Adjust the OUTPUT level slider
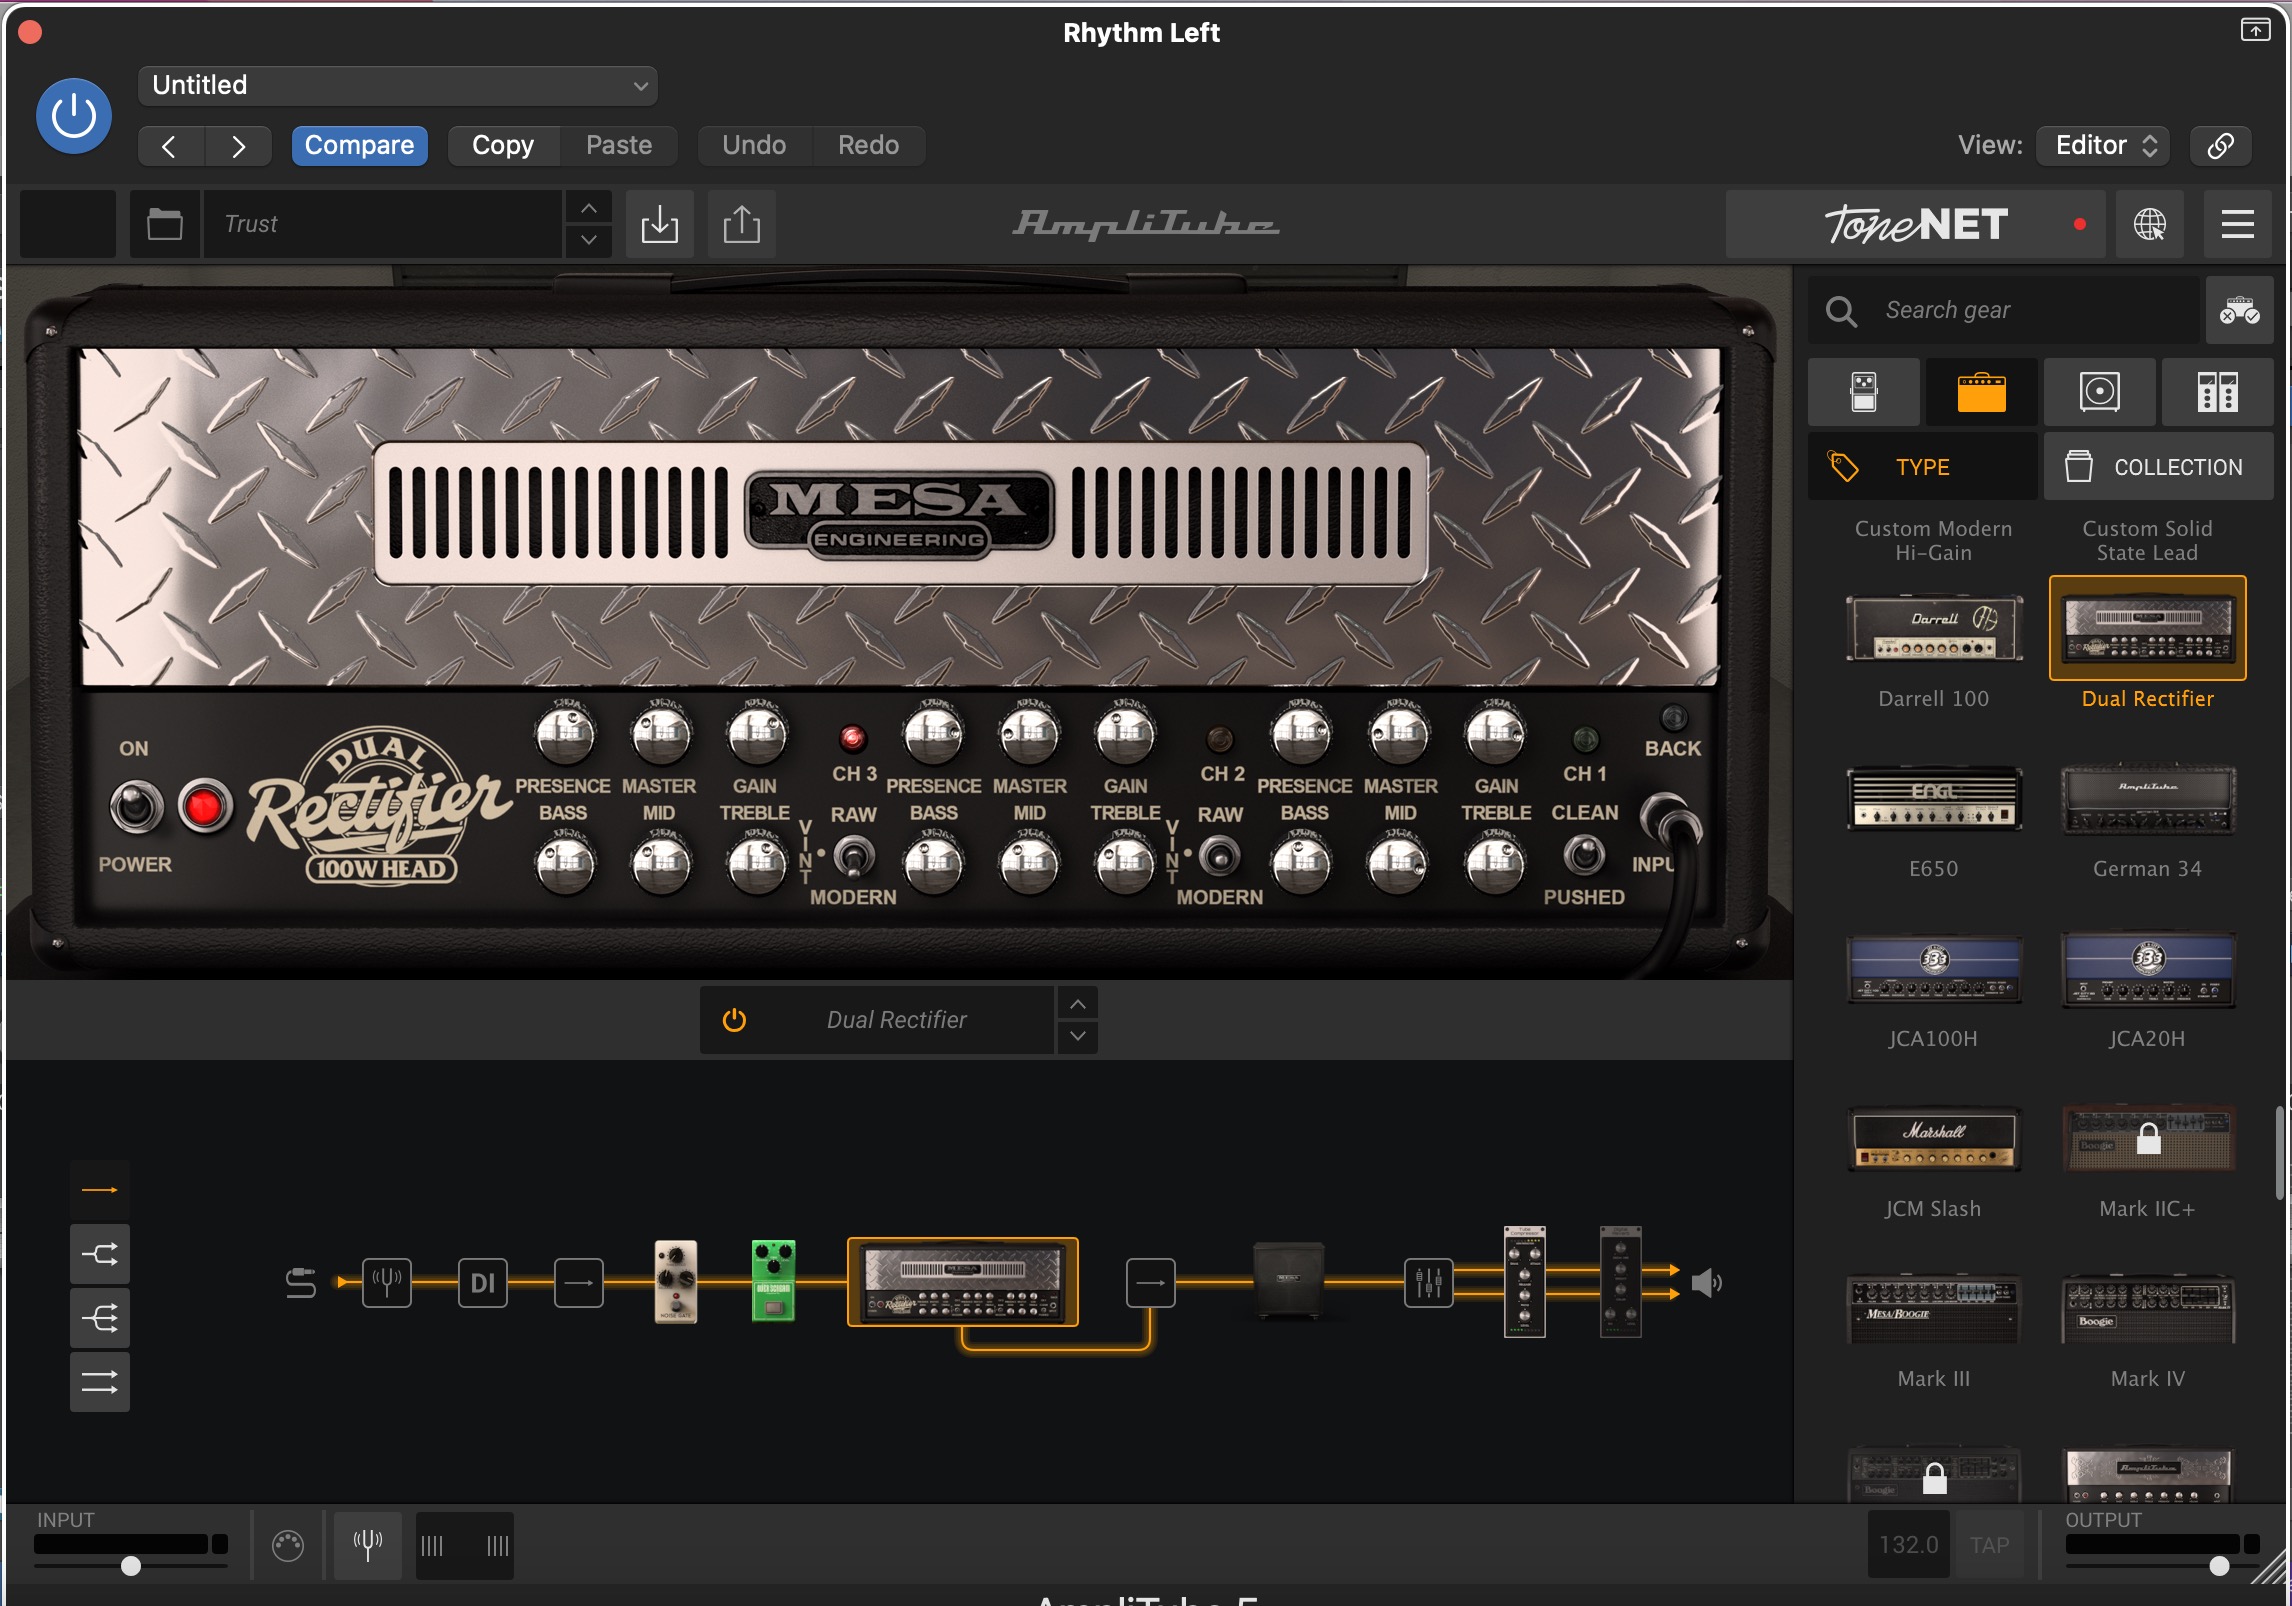Viewport: 2292px width, 1606px height. (2219, 1565)
